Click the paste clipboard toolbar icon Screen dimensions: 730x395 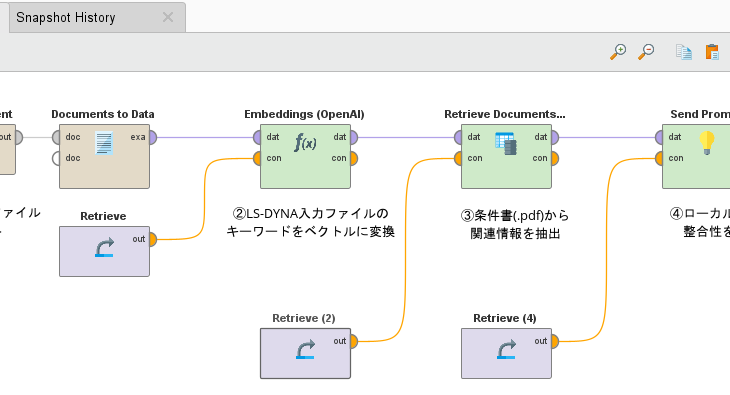pyautogui.click(x=712, y=52)
